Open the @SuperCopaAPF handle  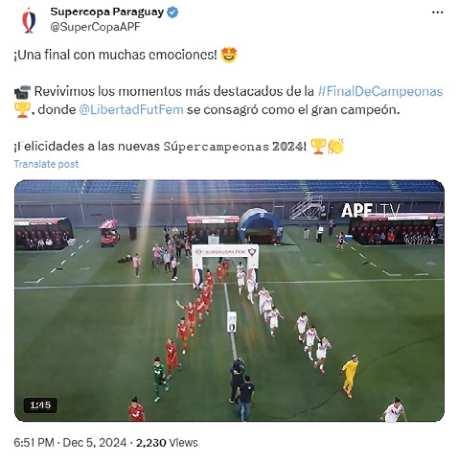coord(95,27)
